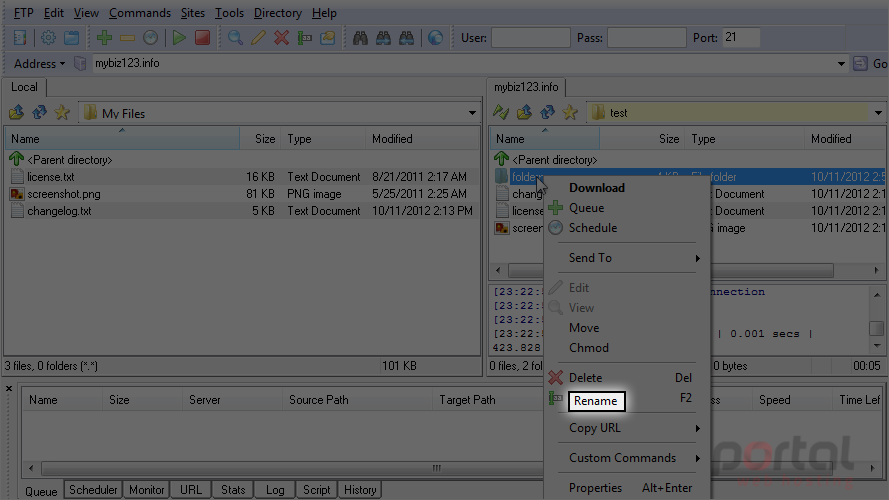The height and width of the screenshot is (500, 889).
Task: Click the Port field showing 21
Action: [740, 38]
